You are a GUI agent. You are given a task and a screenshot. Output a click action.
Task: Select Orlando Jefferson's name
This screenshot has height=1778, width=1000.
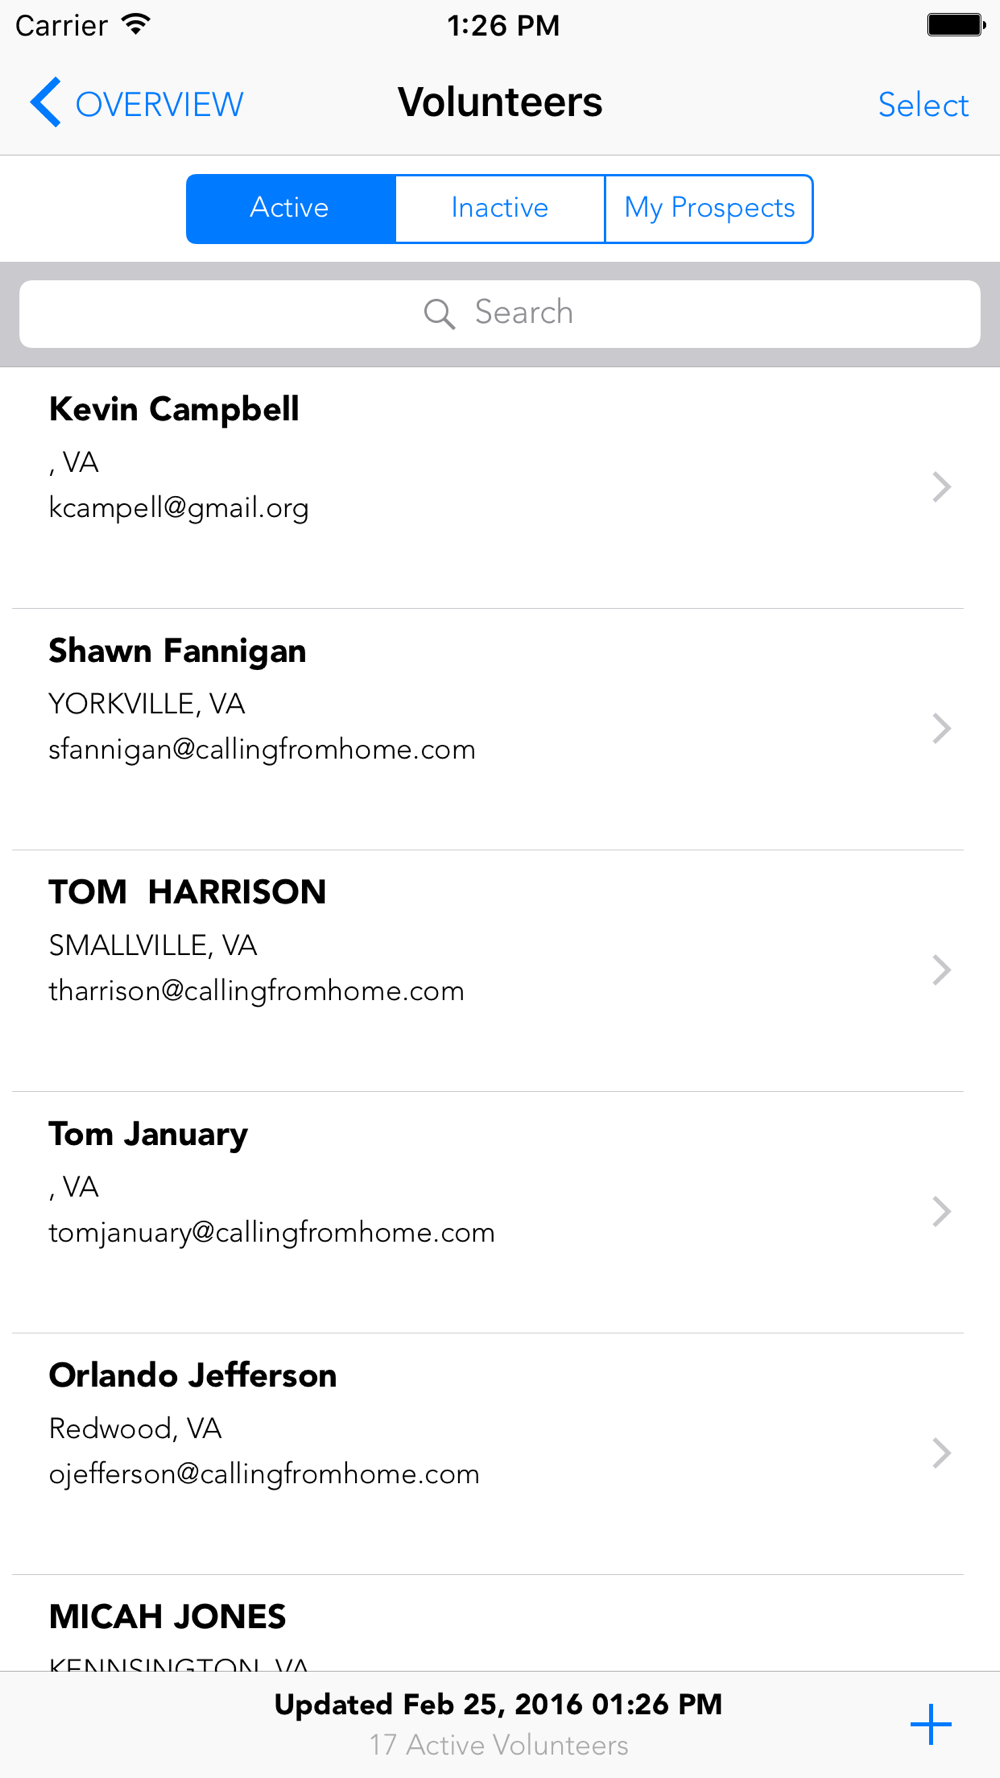click(193, 1376)
